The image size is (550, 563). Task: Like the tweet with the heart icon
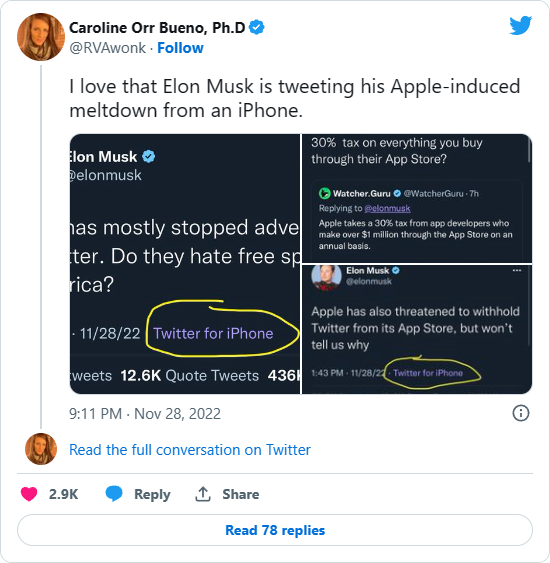point(29,494)
